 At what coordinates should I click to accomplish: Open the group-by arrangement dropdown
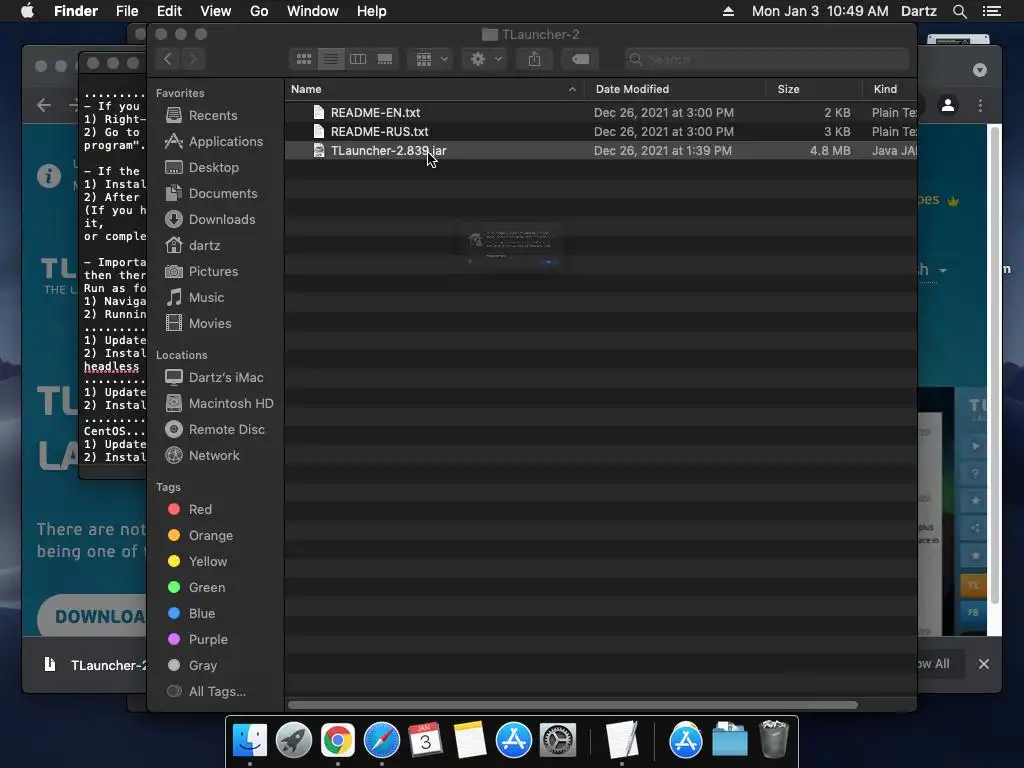(x=431, y=59)
